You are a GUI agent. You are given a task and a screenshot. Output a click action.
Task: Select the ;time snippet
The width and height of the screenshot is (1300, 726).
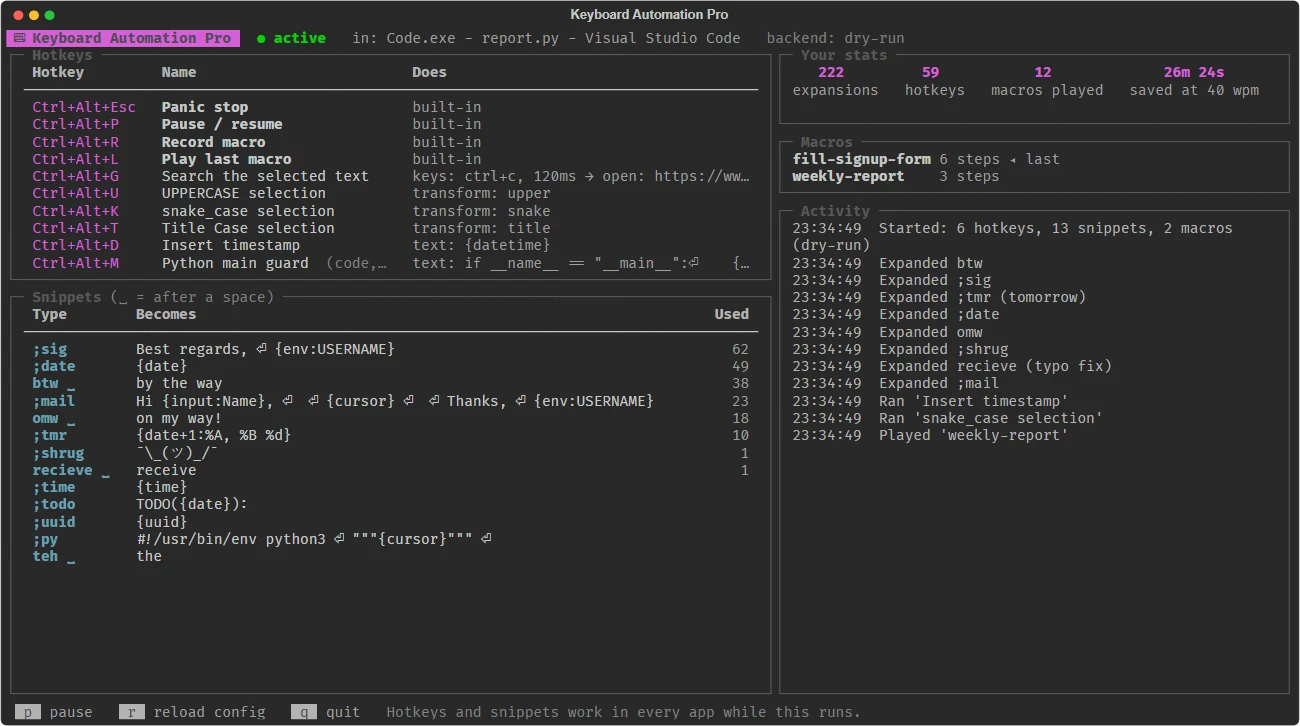(x=391, y=487)
